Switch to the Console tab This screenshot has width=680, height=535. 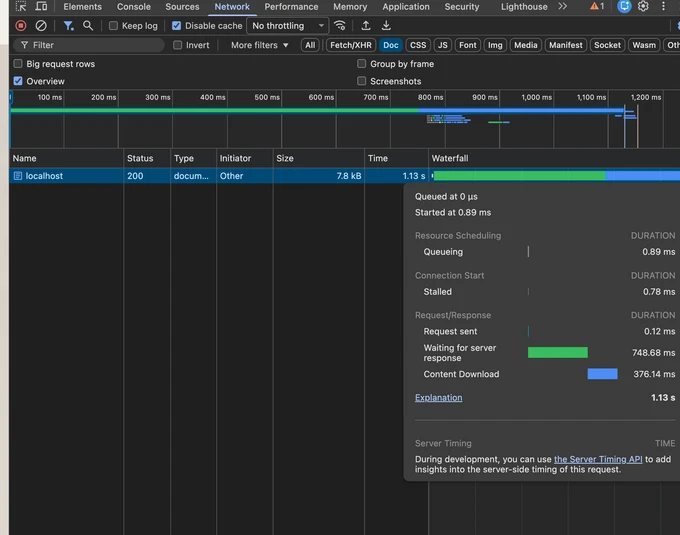pos(134,7)
